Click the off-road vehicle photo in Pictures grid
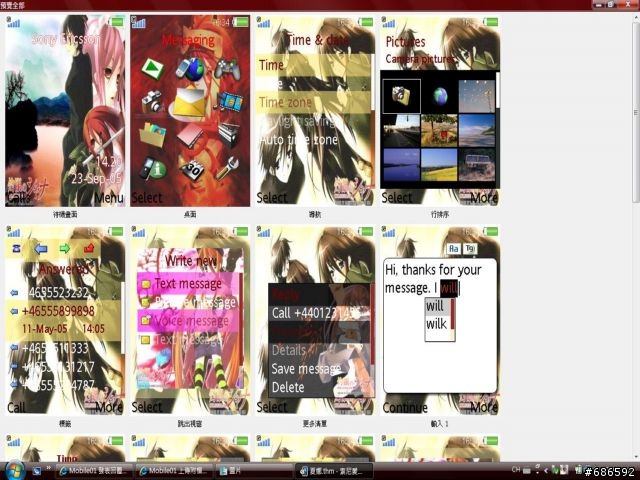Viewport: 640px width, 480px height. point(477,164)
